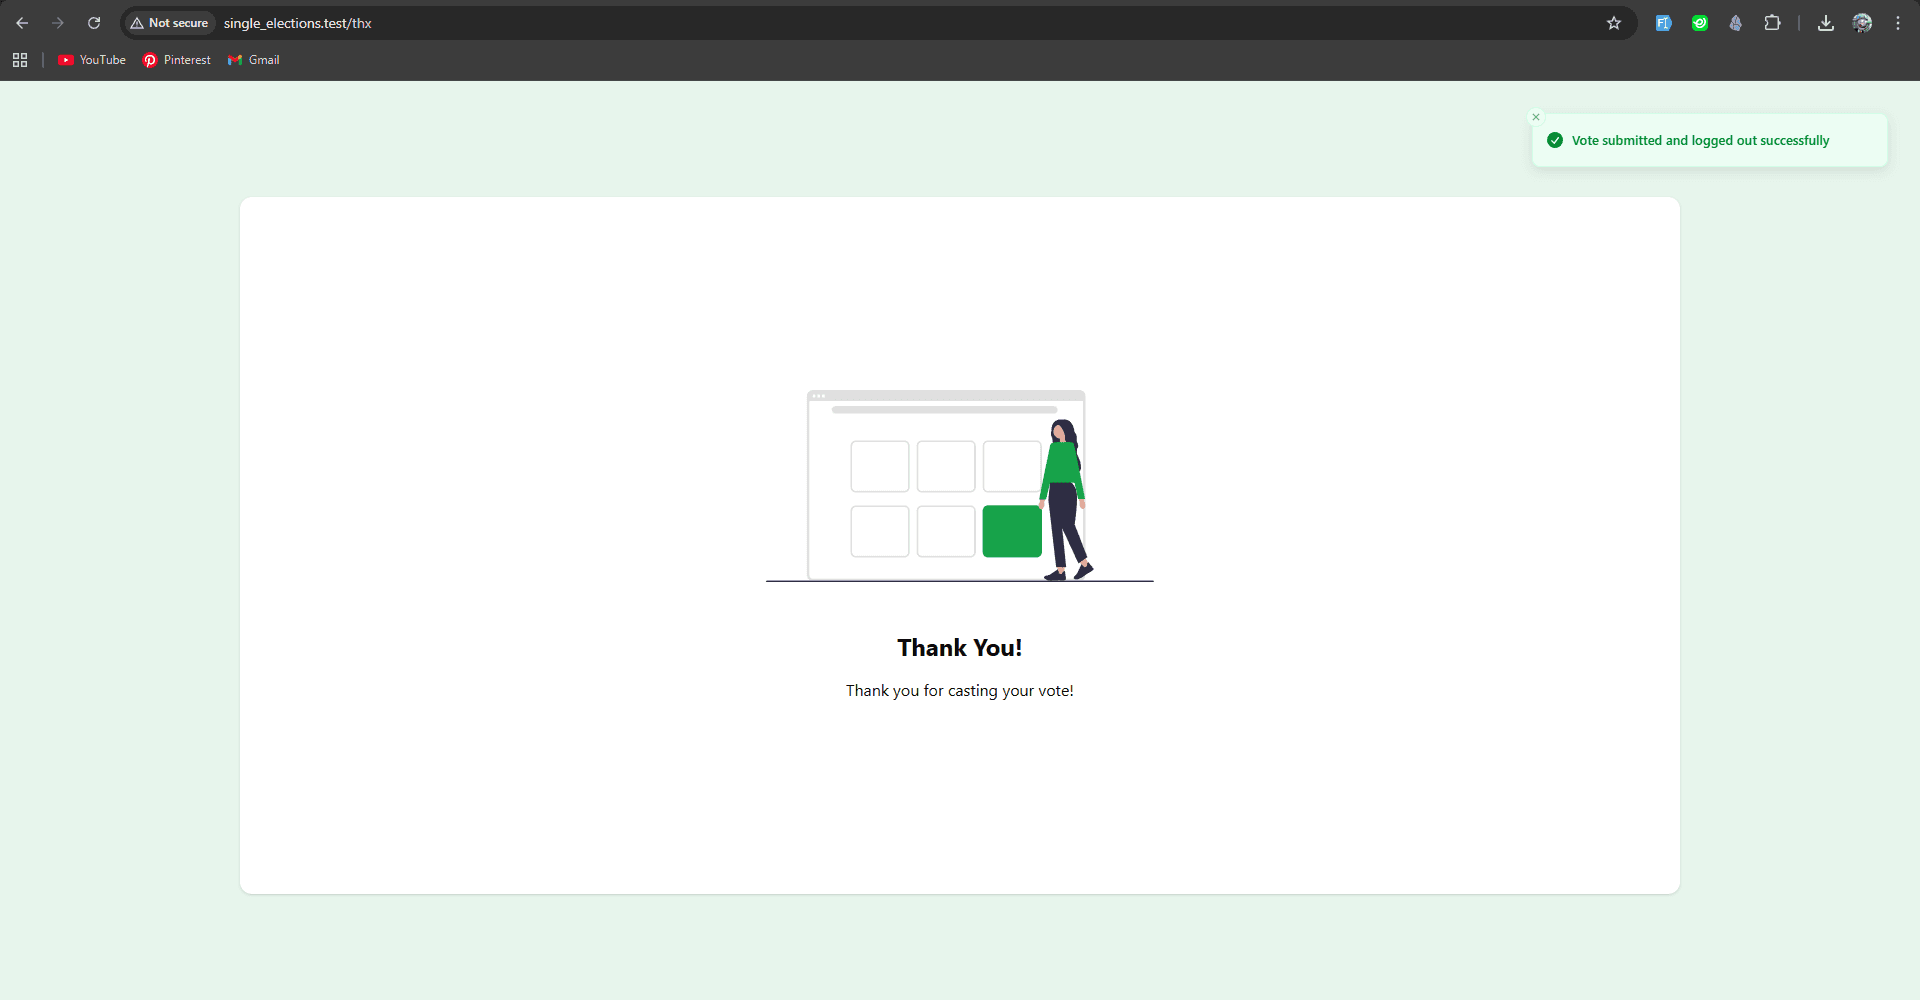The width and height of the screenshot is (1920, 1000).
Task: Click the green checkmark success icon
Action: tap(1555, 141)
